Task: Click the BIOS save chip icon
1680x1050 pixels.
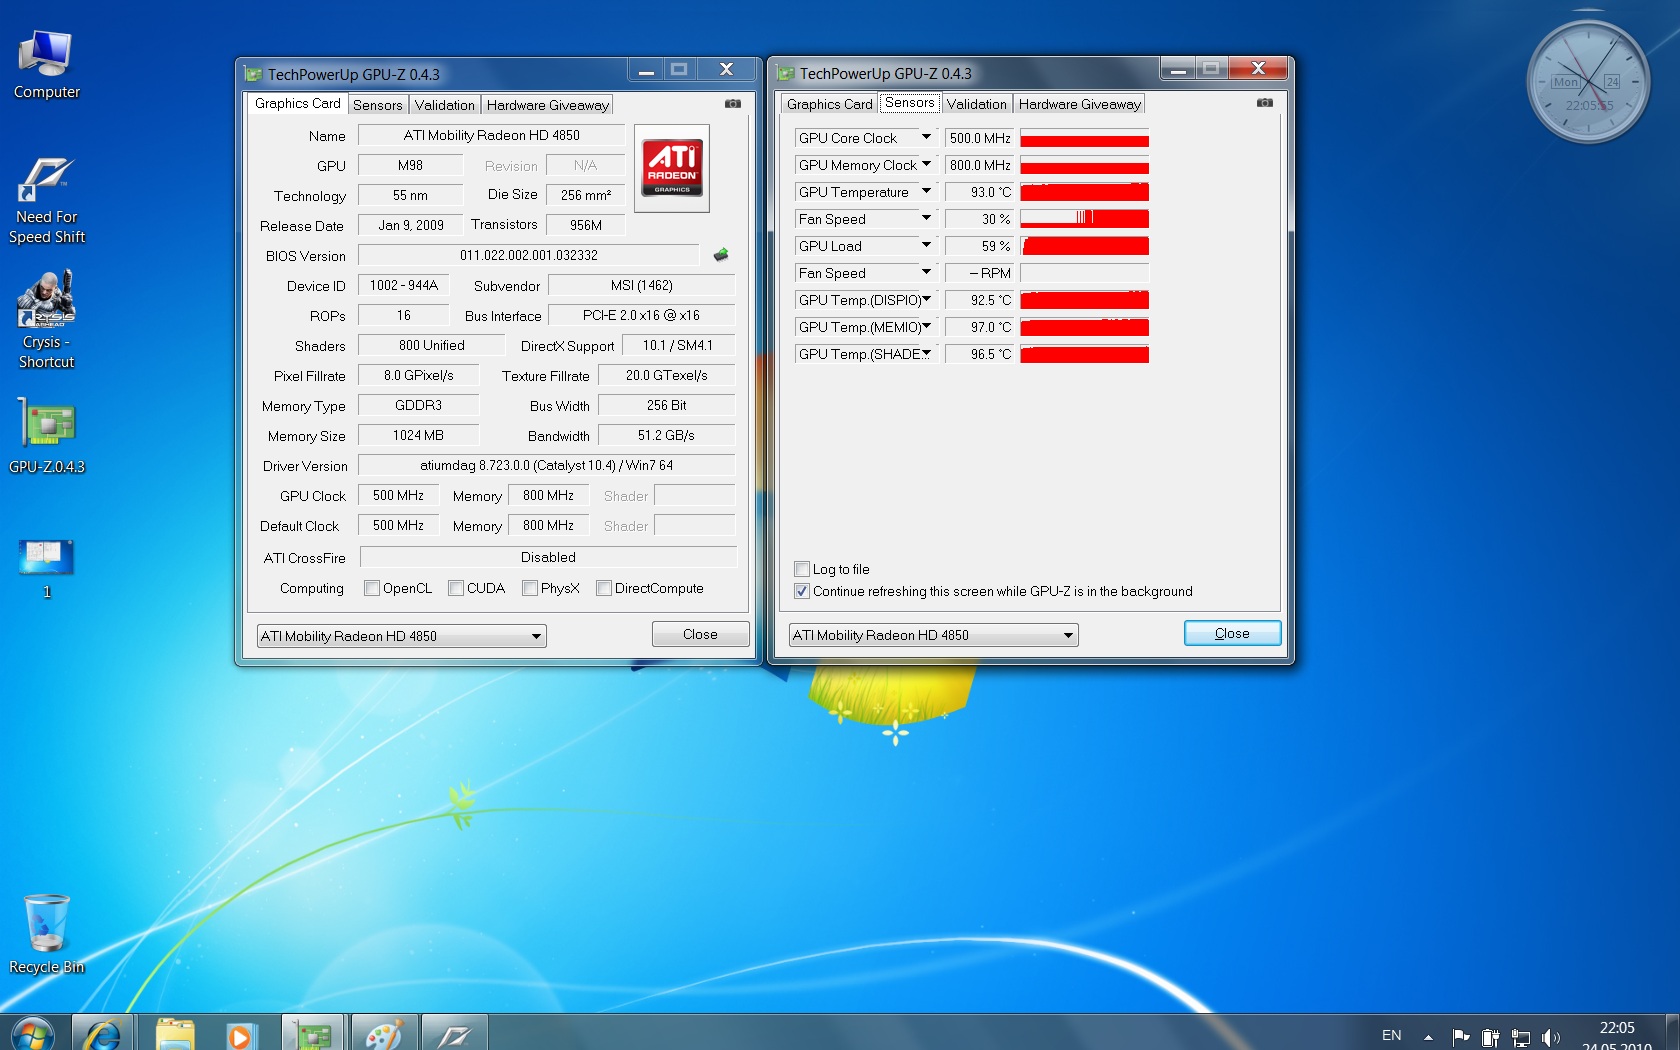Action: coord(721,255)
